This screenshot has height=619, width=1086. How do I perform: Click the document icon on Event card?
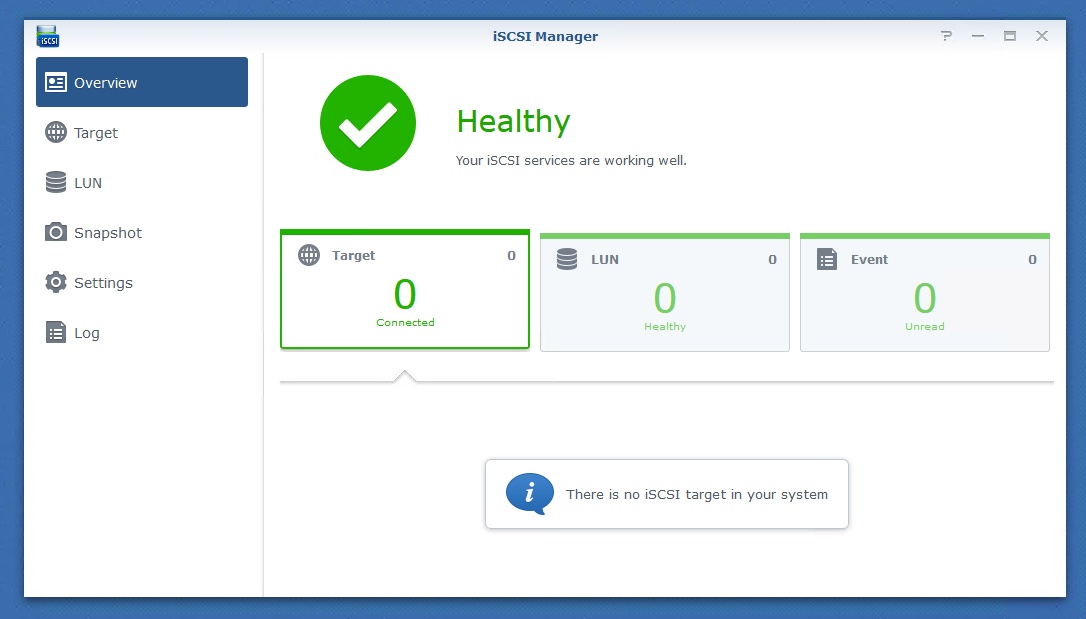pyautogui.click(x=827, y=259)
